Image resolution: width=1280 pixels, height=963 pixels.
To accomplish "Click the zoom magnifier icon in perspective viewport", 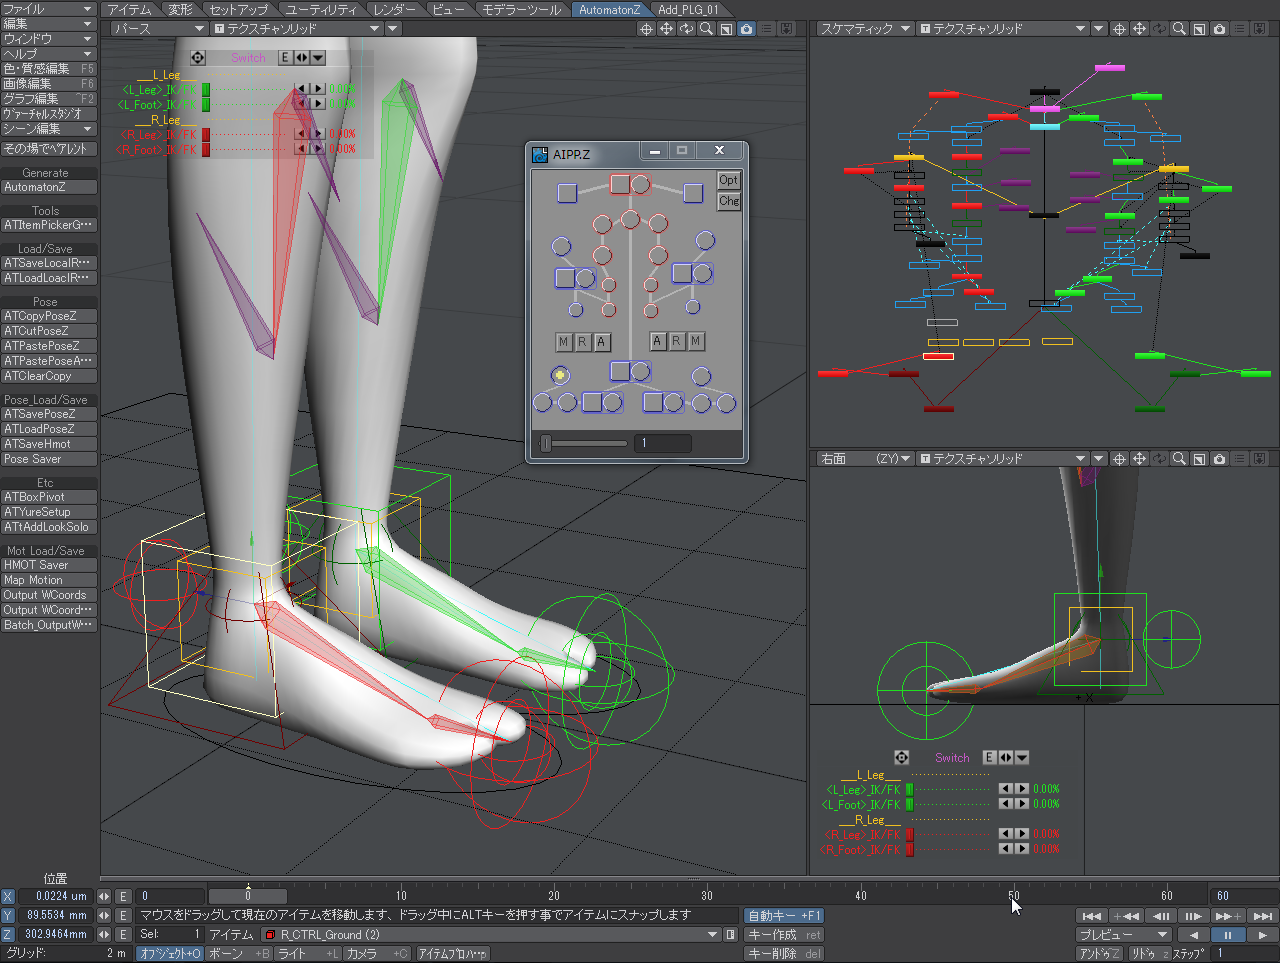I will point(706,29).
